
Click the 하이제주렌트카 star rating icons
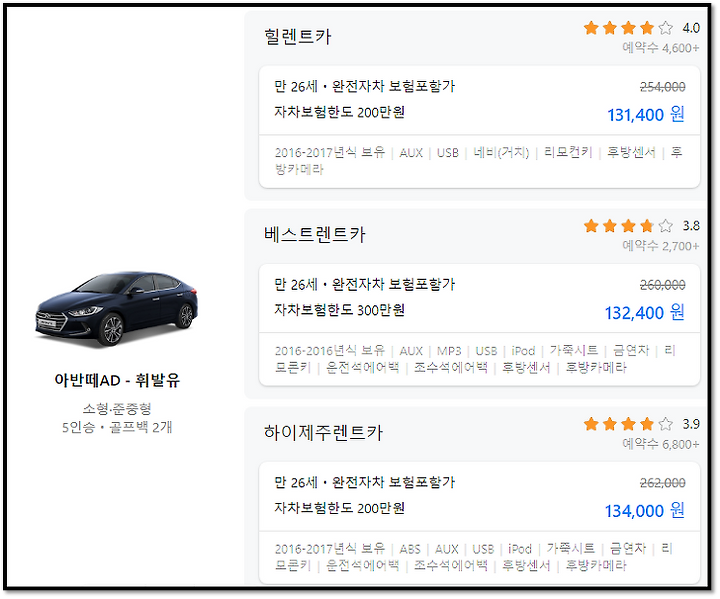[x=628, y=424]
